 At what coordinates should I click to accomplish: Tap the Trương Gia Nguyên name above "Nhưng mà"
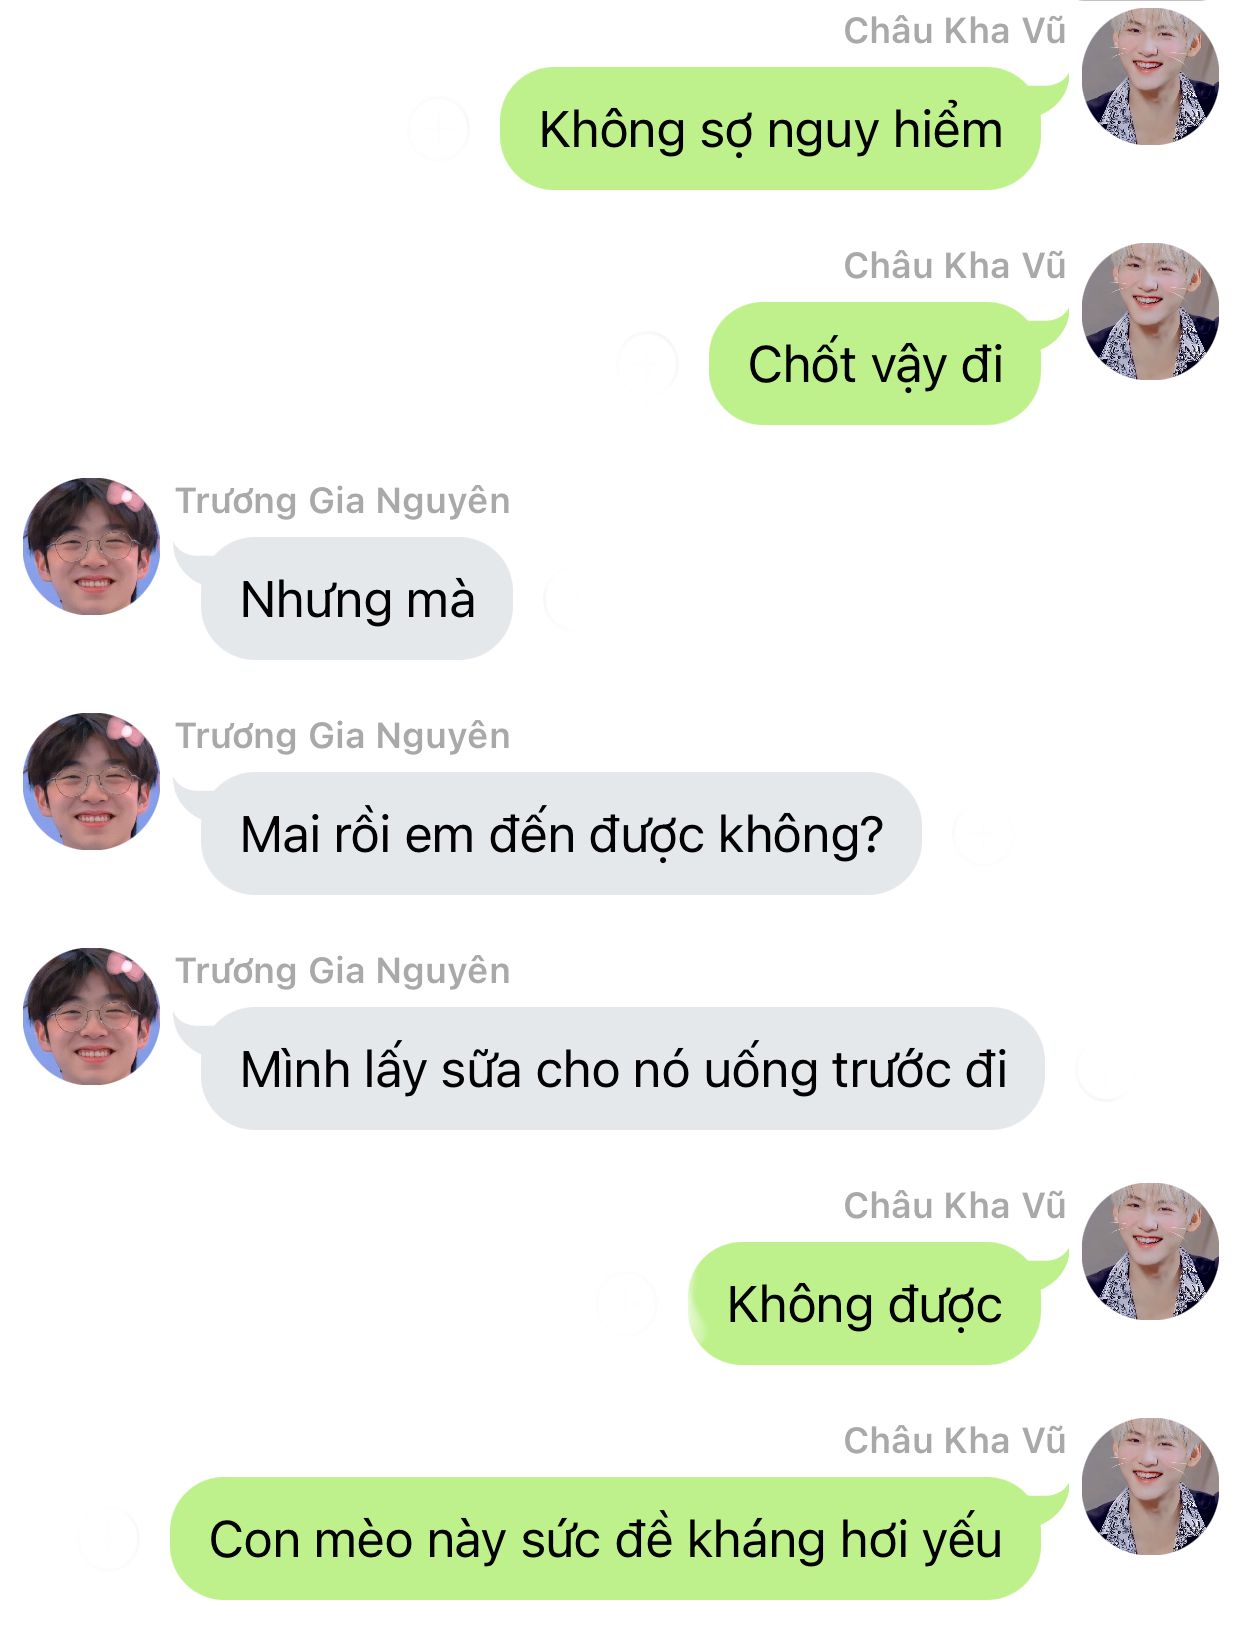(x=343, y=501)
